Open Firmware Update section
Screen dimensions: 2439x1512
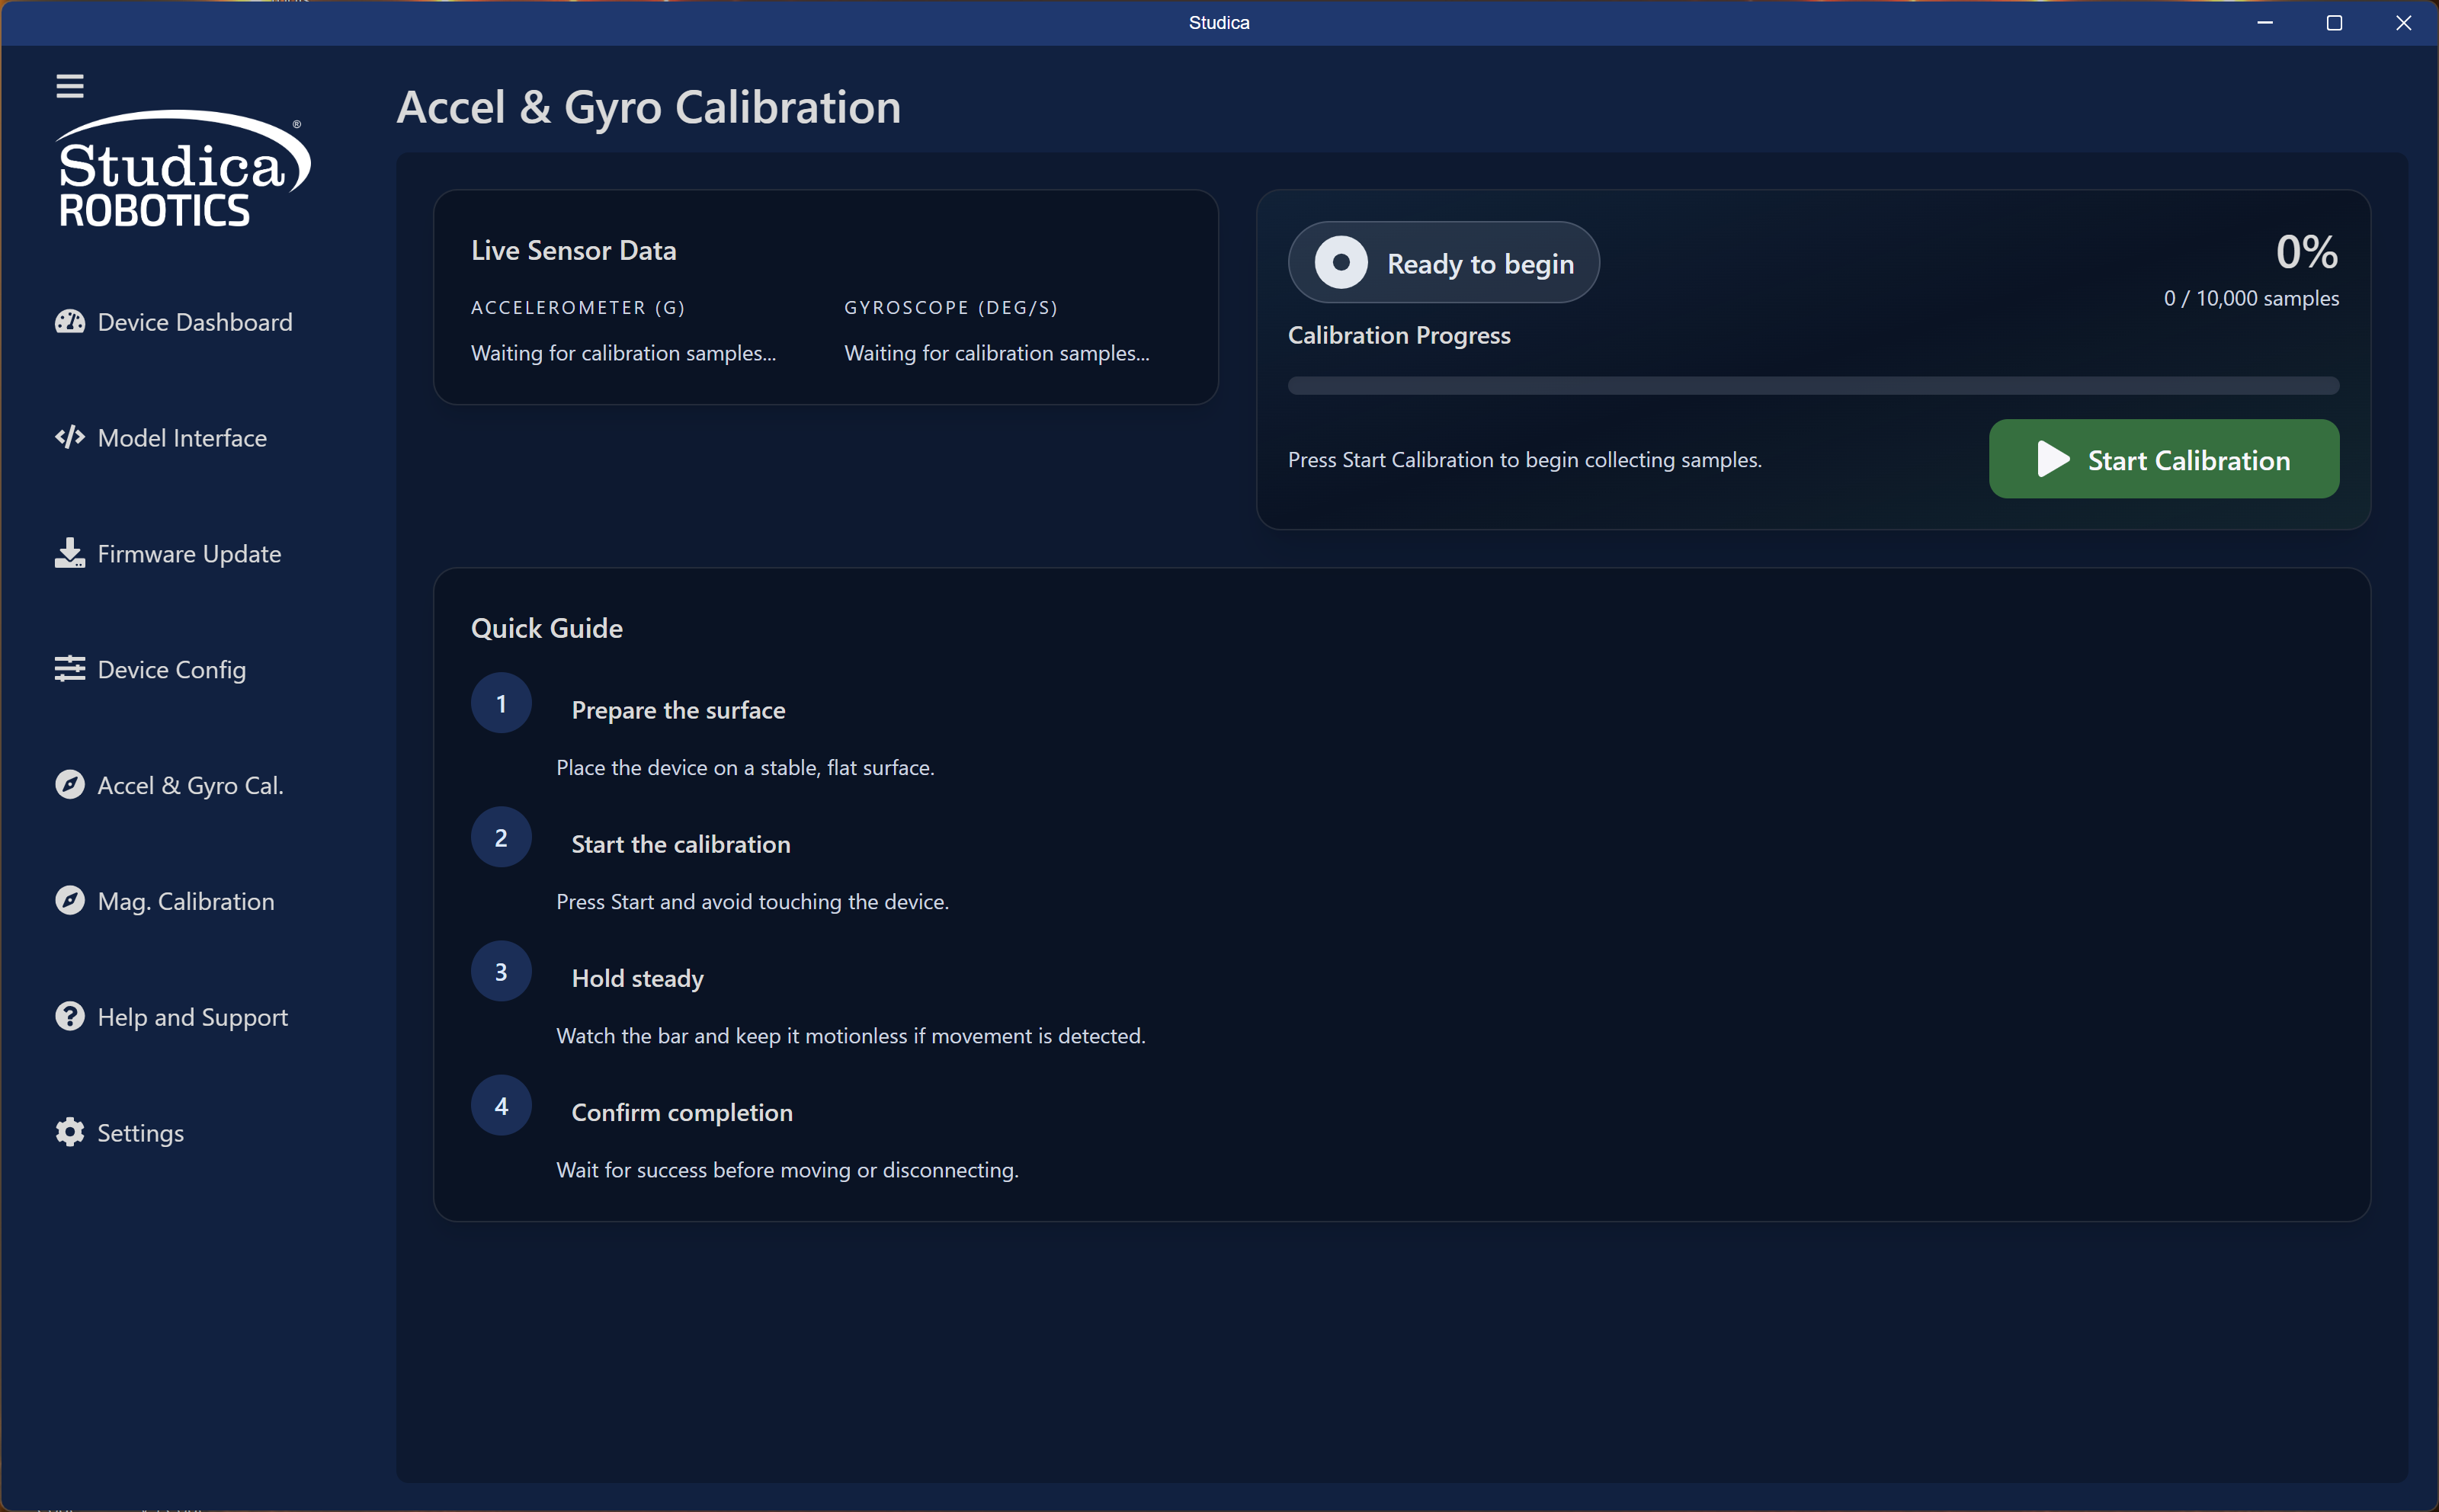coord(189,554)
